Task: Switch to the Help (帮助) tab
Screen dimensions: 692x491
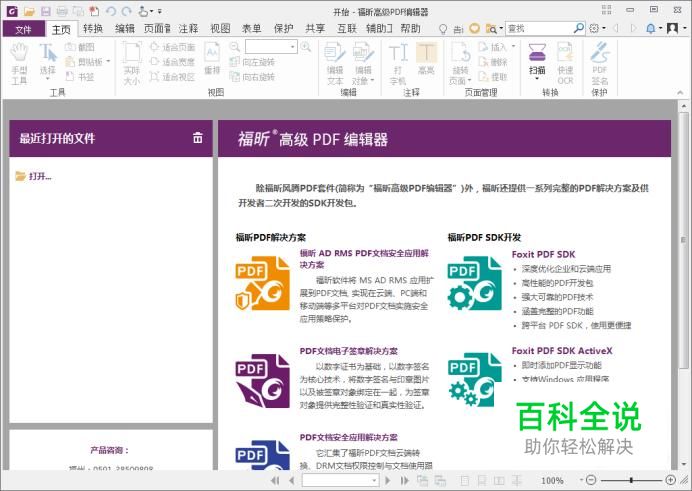Action: click(410, 29)
